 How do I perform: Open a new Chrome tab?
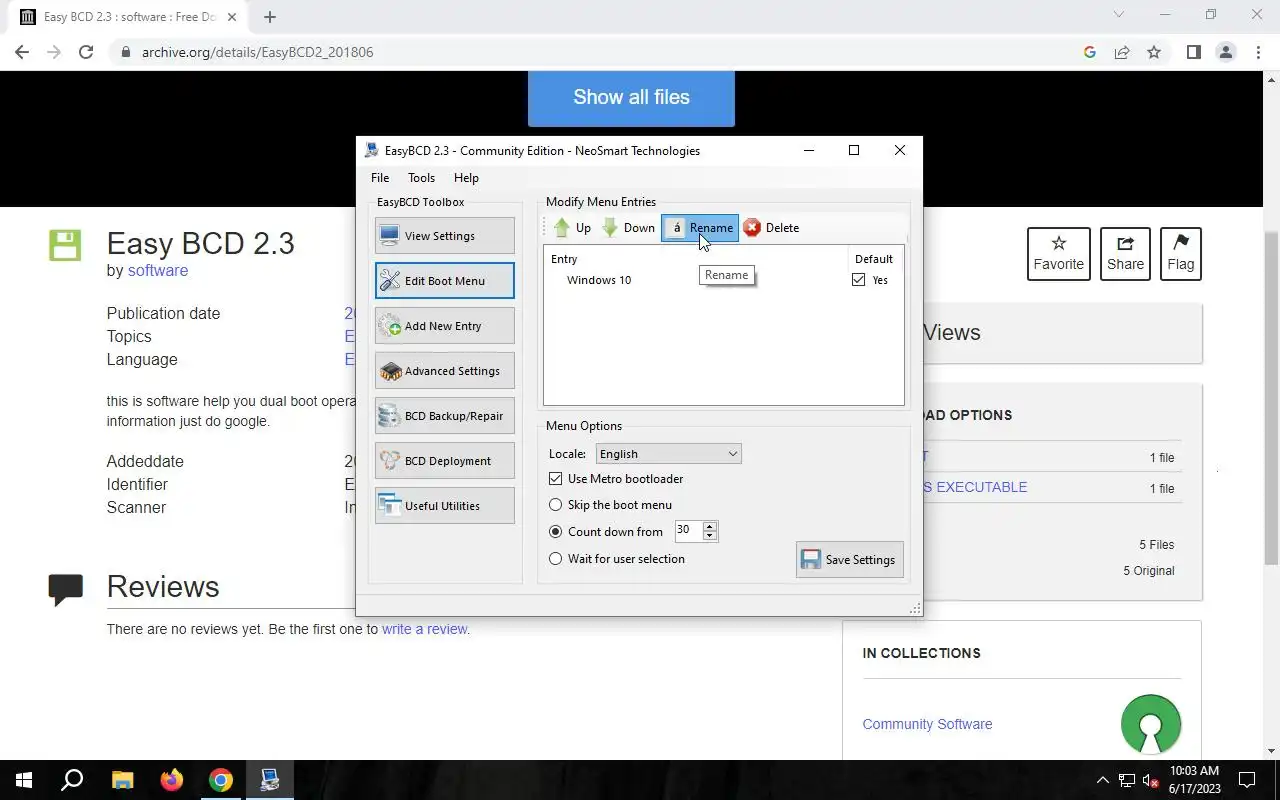click(x=270, y=16)
